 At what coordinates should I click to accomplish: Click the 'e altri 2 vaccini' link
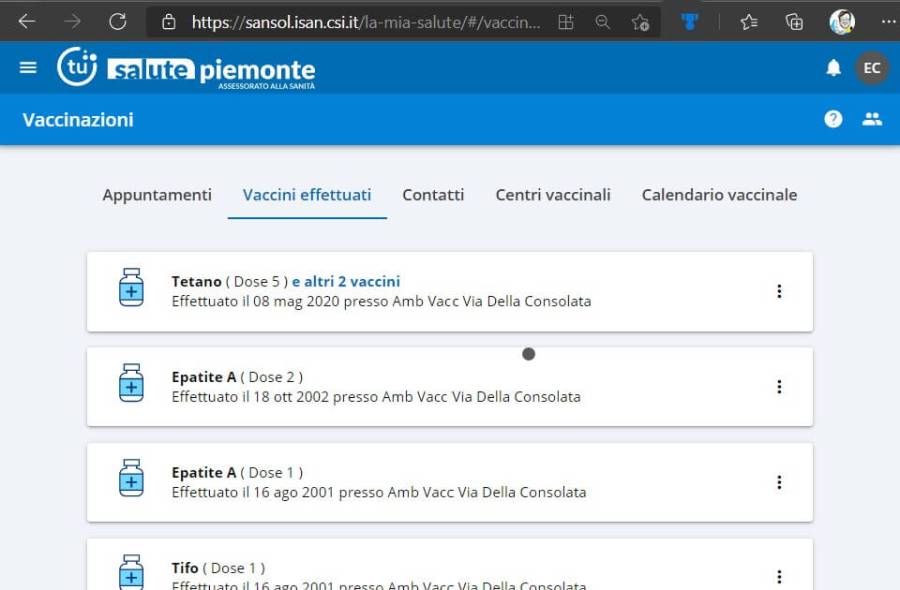[x=346, y=282]
